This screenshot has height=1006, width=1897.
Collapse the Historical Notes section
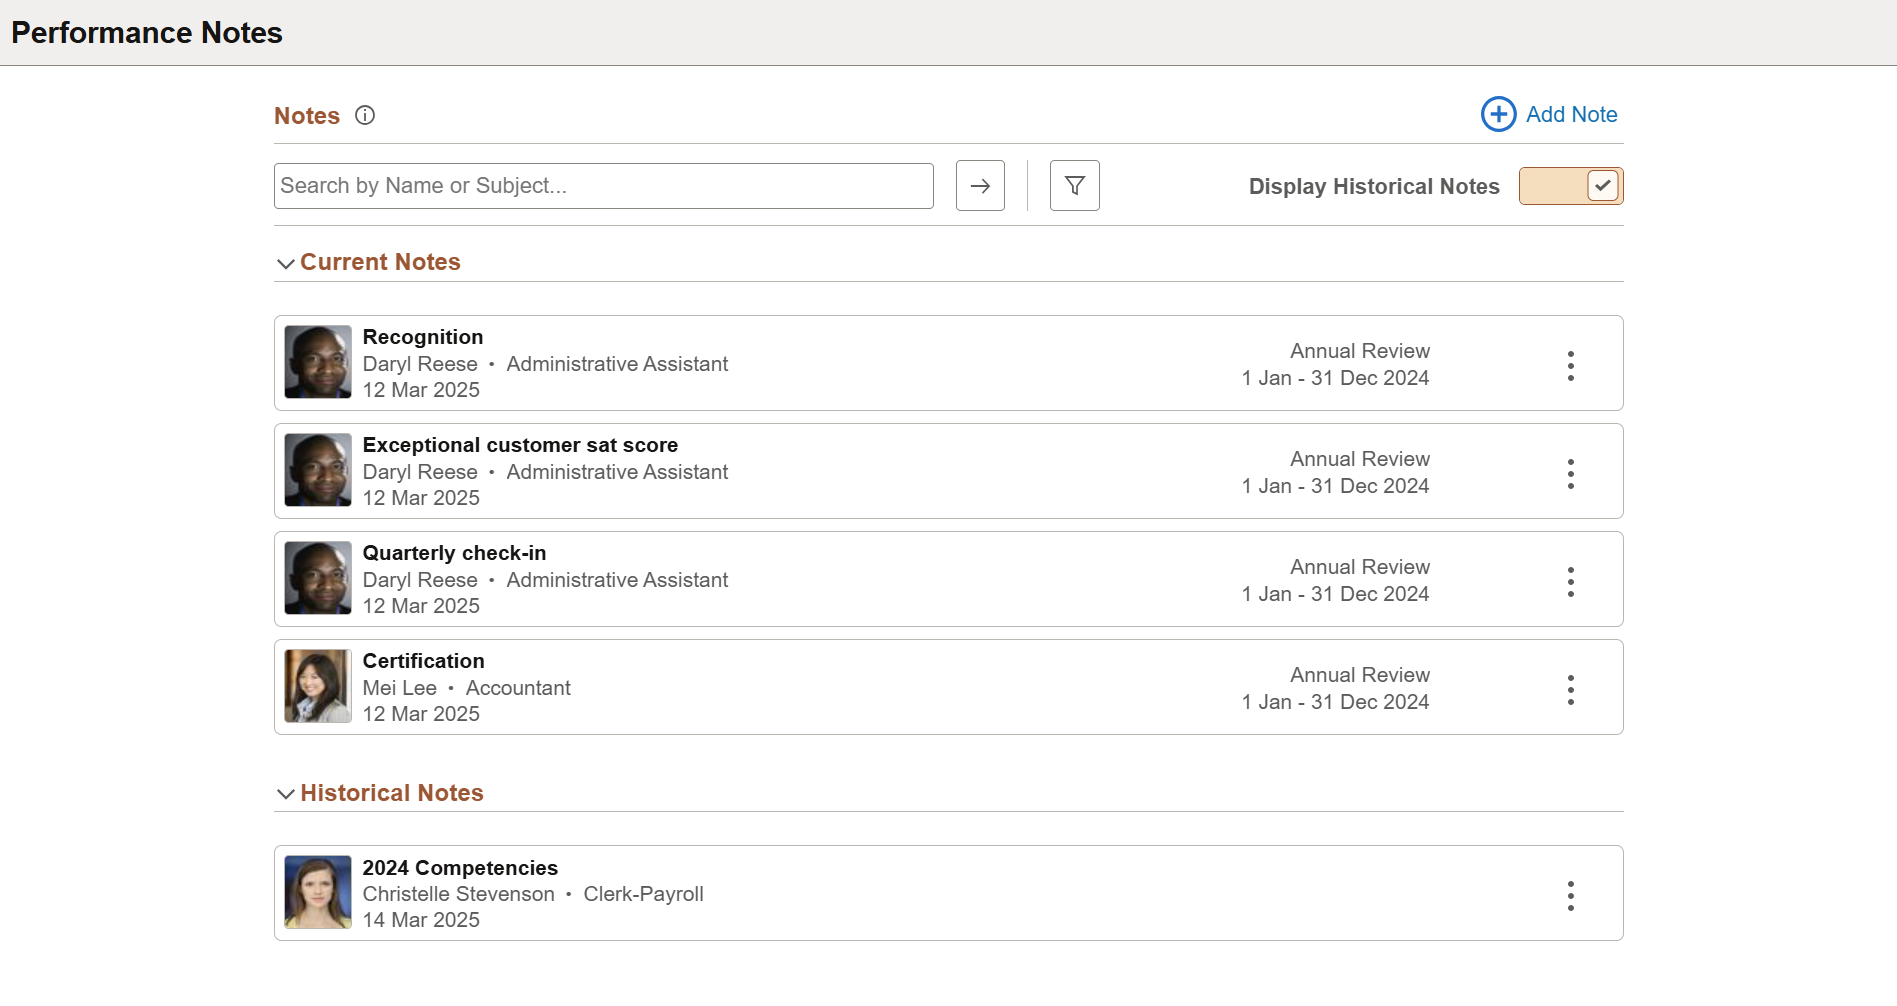point(285,794)
